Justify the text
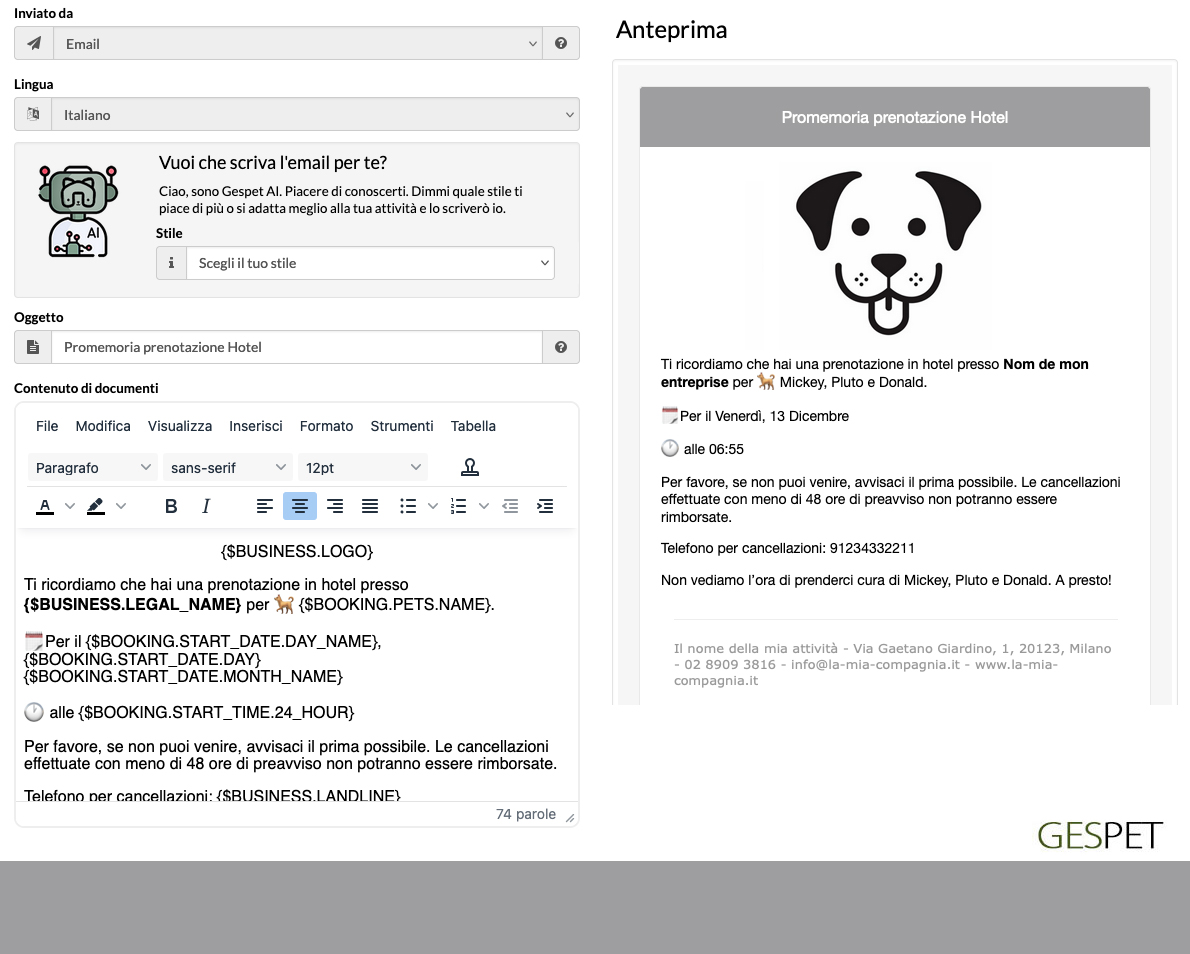 tap(370, 505)
